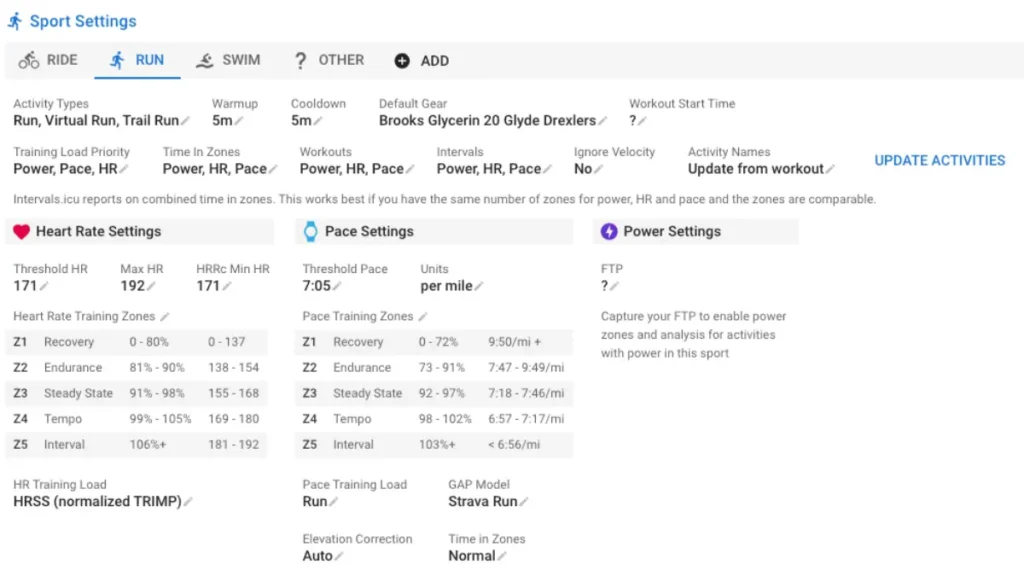Click the lightning icon on Power Settings panel
Image resolution: width=1024 pixels, height=576 pixels.
608,231
